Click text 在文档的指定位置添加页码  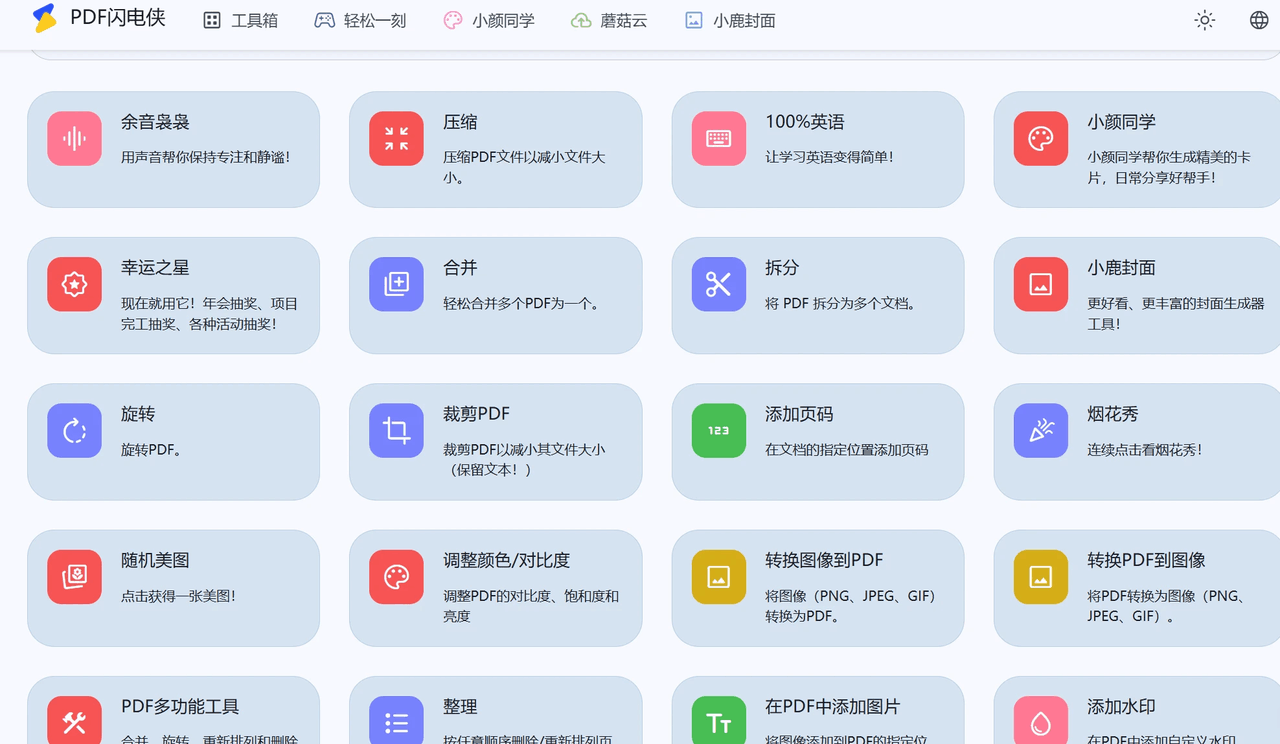847,449
